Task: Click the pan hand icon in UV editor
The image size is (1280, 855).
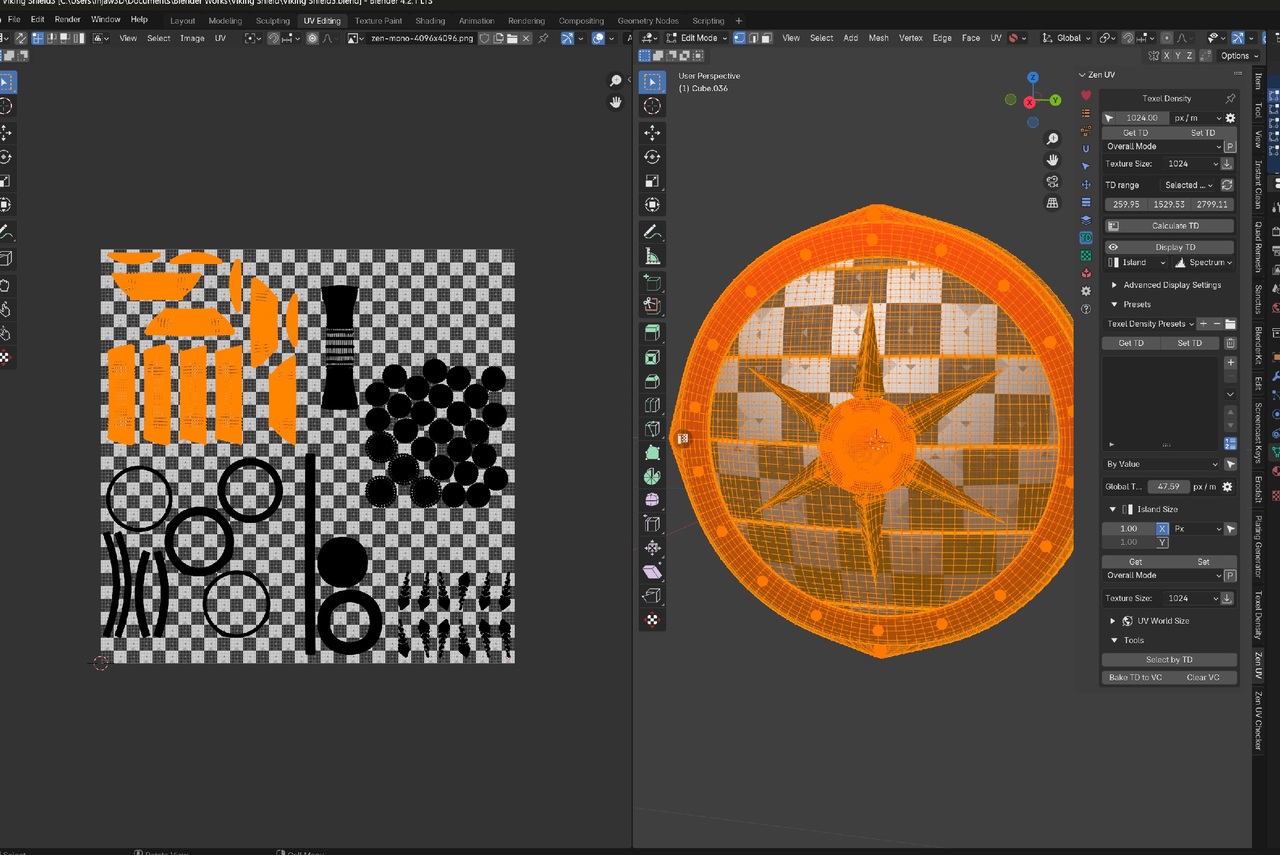Action: point(616,102)
